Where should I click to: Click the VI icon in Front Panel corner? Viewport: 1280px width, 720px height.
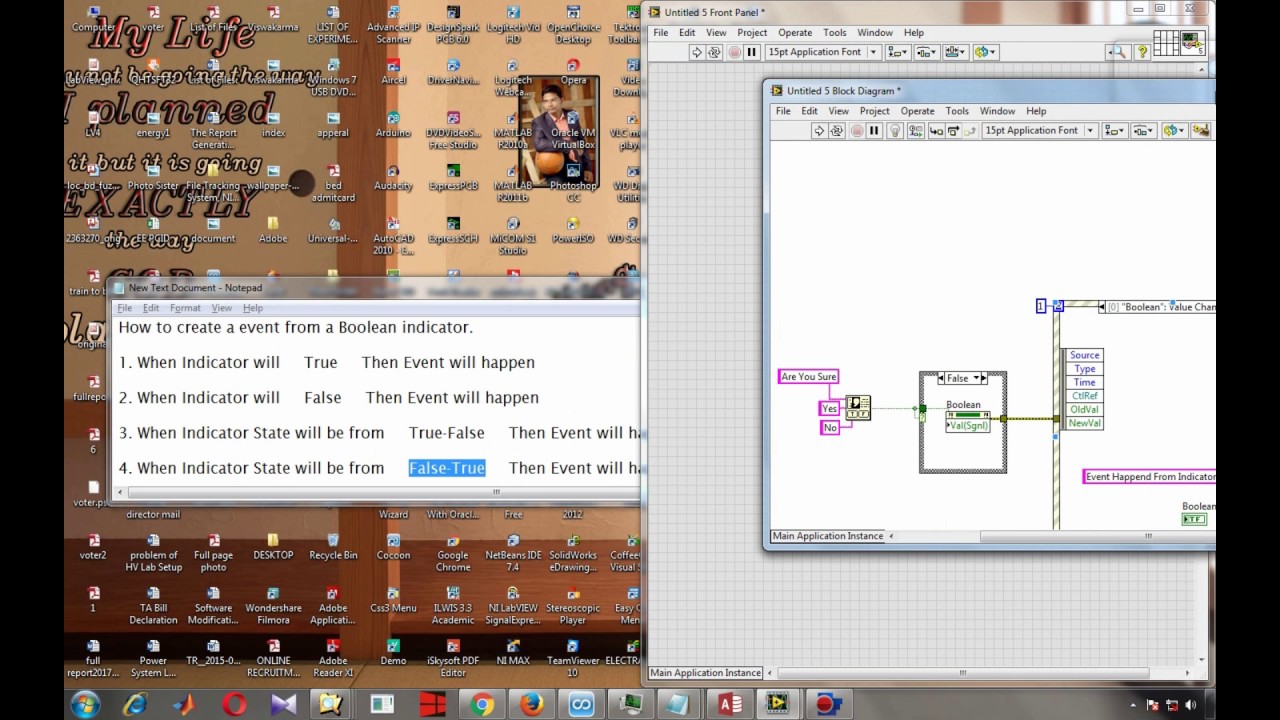(1192, 43)
